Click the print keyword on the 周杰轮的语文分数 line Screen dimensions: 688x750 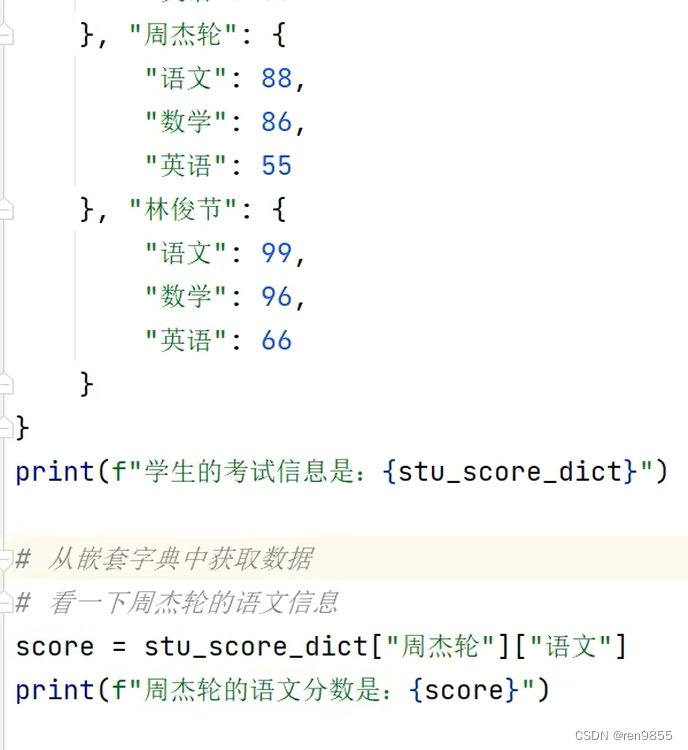coord(55,691)
